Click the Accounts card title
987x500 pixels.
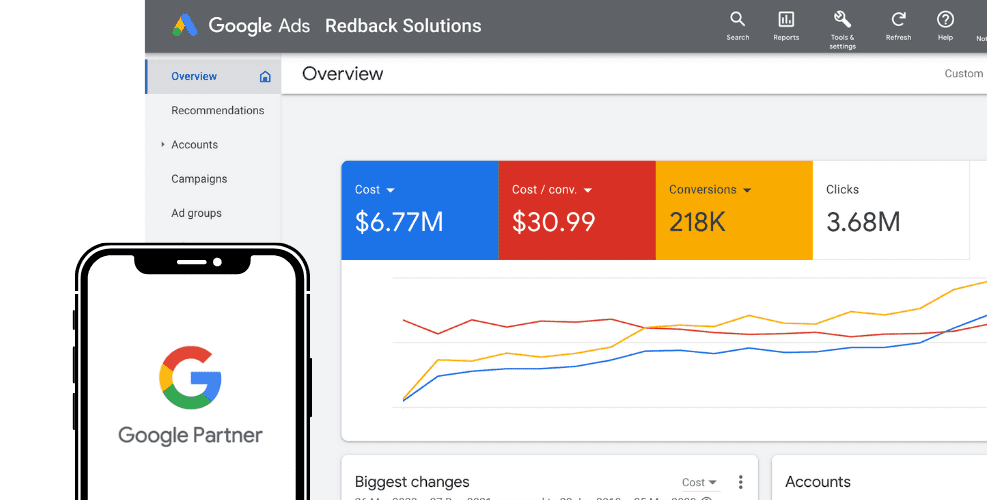(x=818, y=482)
